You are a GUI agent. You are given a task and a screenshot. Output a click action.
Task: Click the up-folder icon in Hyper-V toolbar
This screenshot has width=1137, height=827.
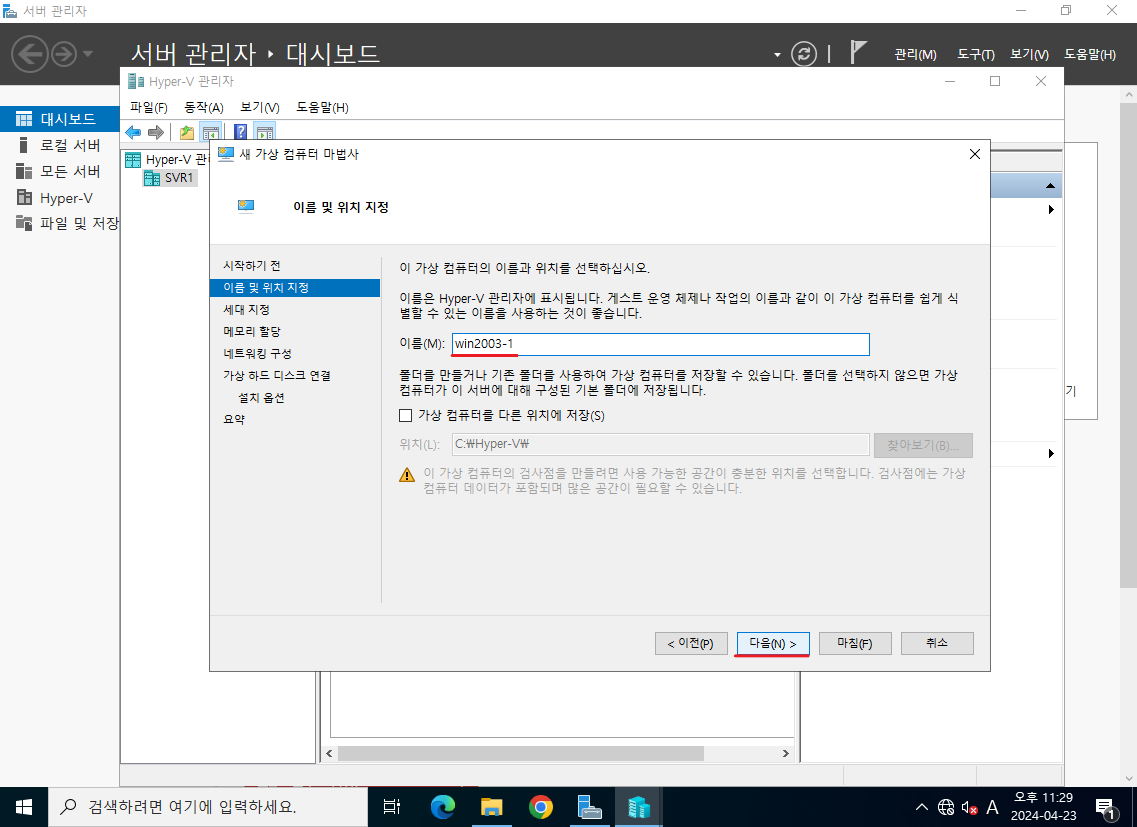pos(187,132)
